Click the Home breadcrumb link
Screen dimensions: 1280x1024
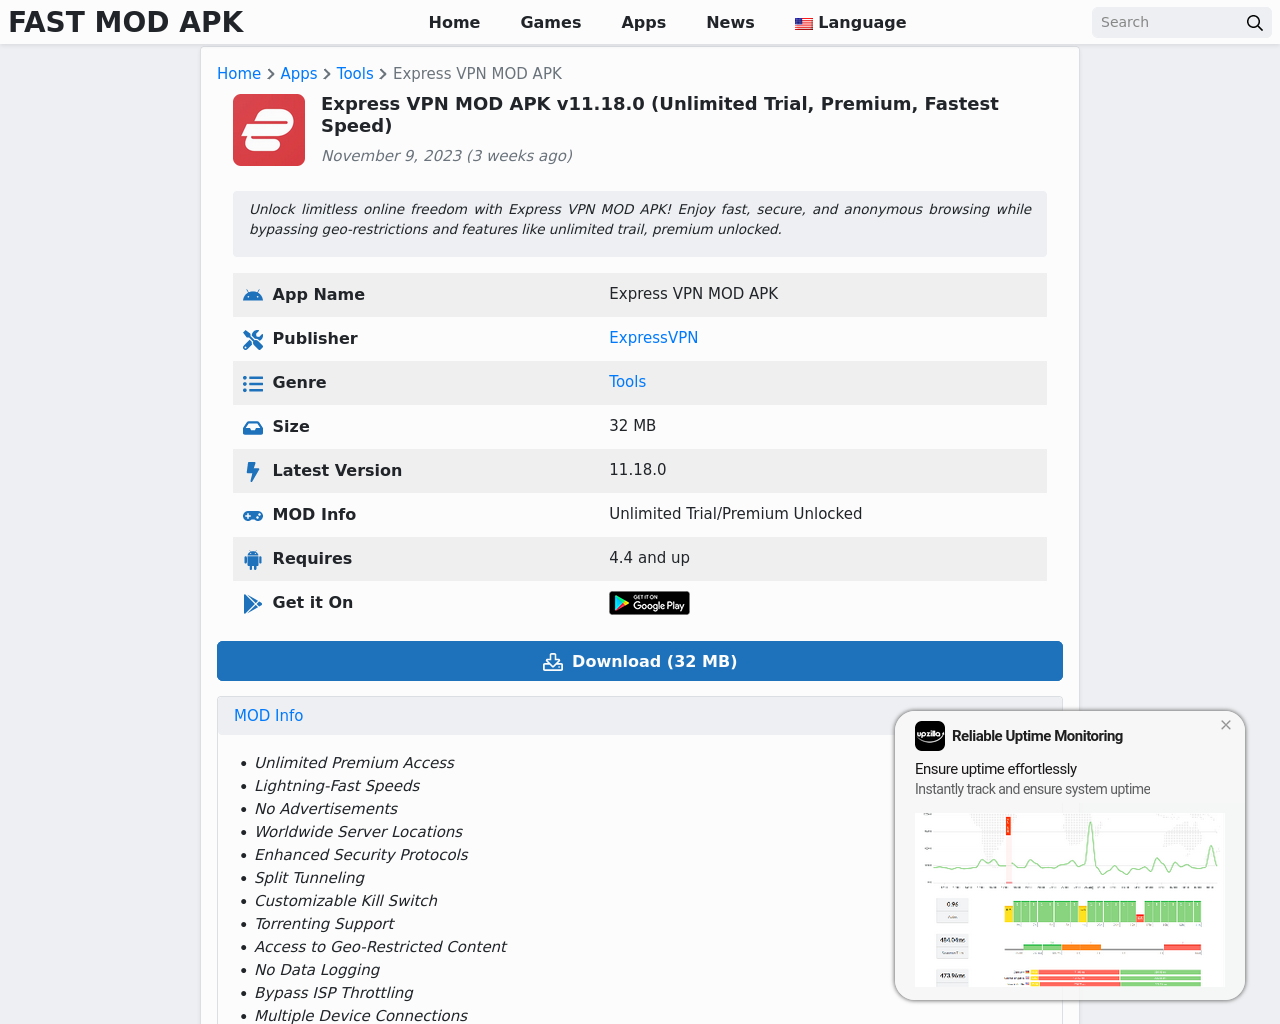coord(239,73)
